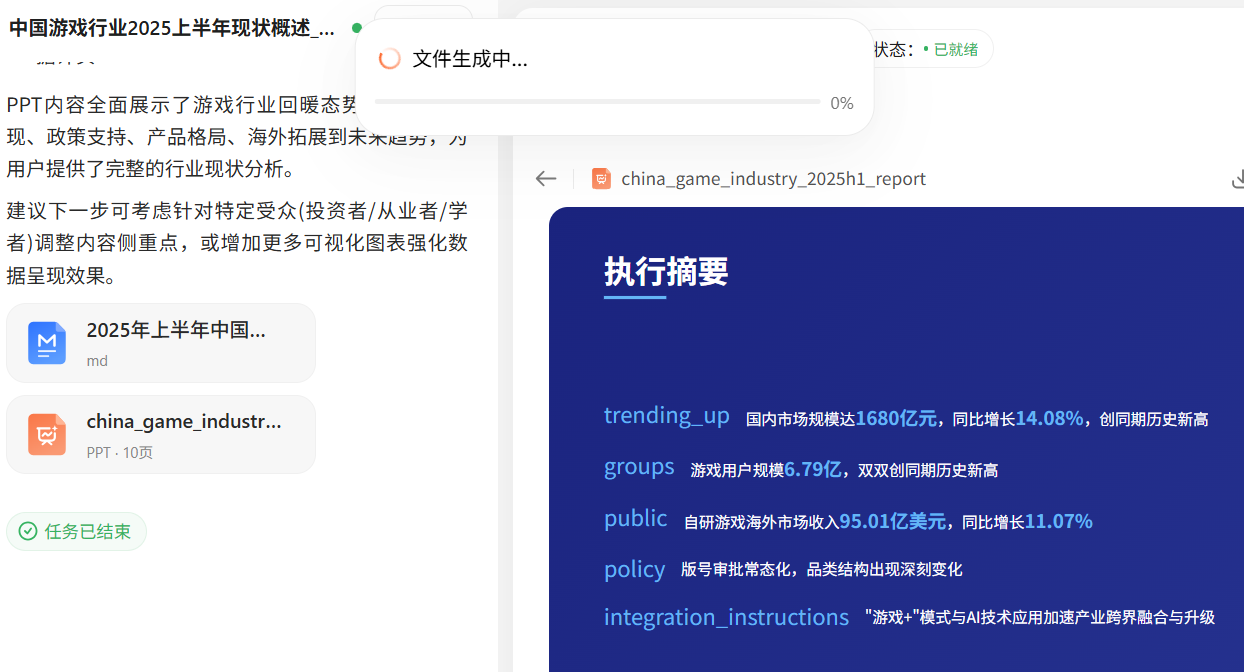
Task: Click the loading spinner in file generation toast
Action: [x=390, y=59]
